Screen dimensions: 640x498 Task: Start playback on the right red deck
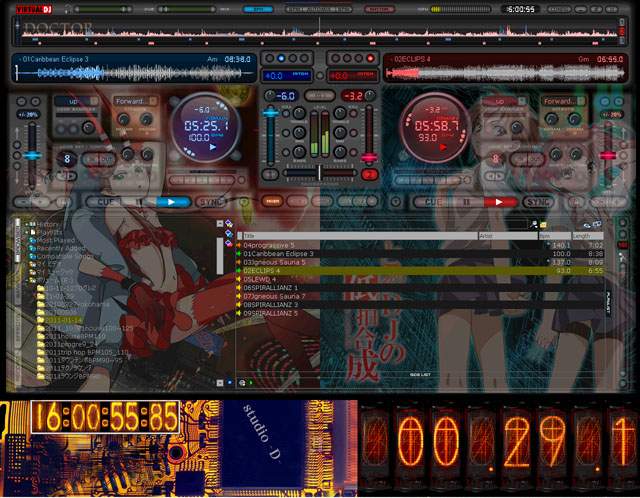tap(500, 202)
